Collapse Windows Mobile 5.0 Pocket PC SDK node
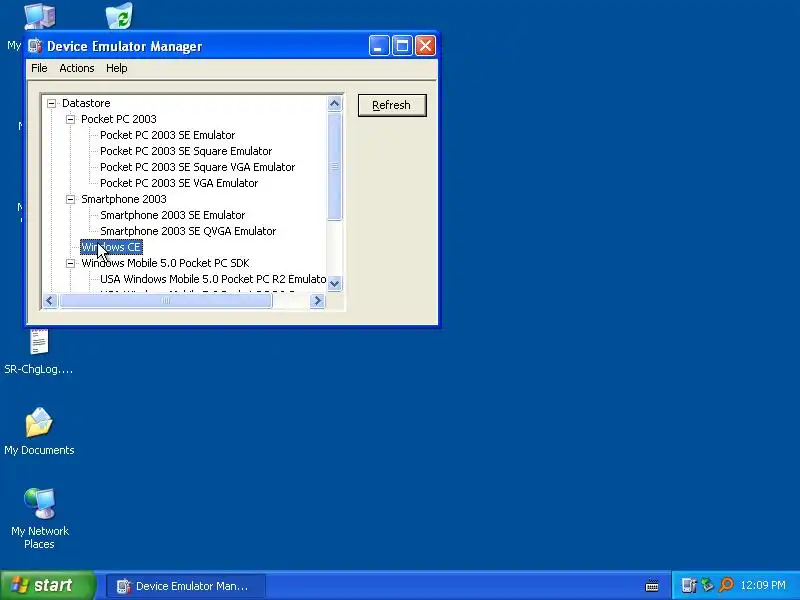Screen dimensions: 800x600 tap(71, 263)
